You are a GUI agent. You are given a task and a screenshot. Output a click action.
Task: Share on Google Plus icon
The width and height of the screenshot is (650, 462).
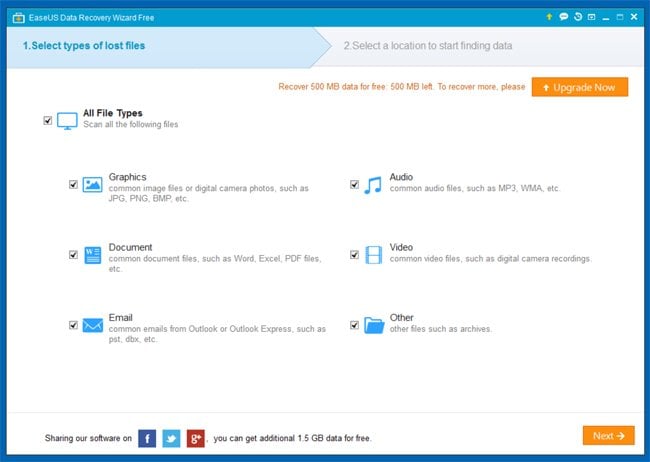[x=196, y=438]
